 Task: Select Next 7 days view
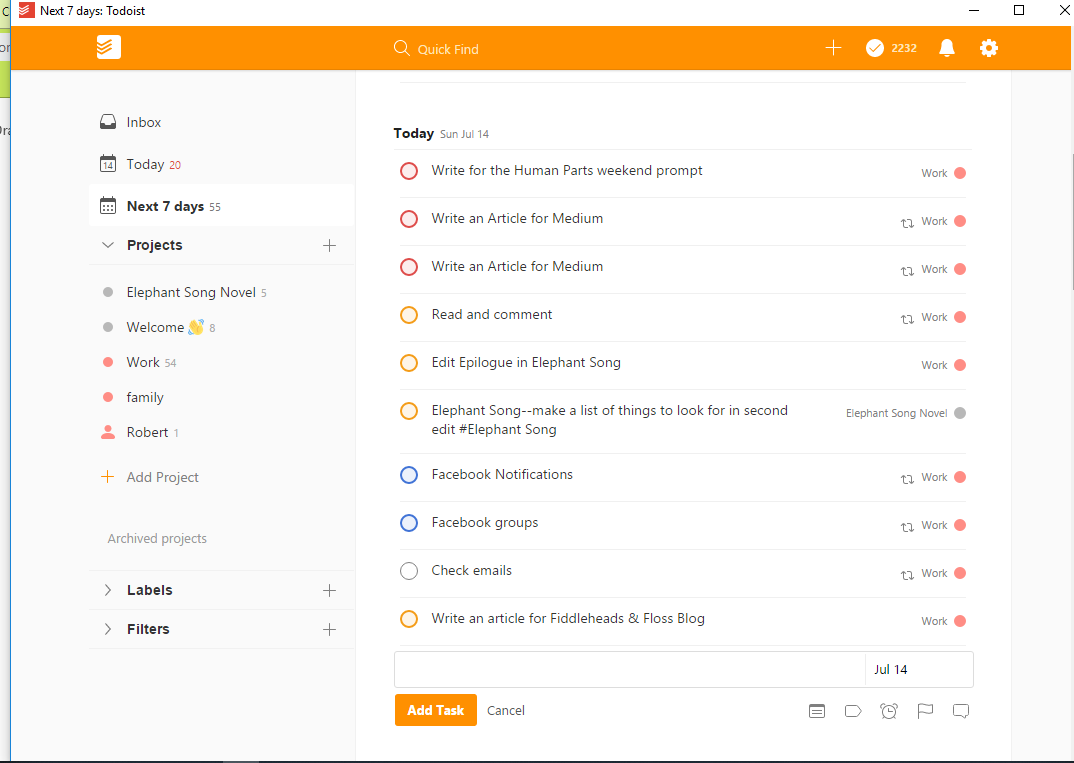(221, 205)
